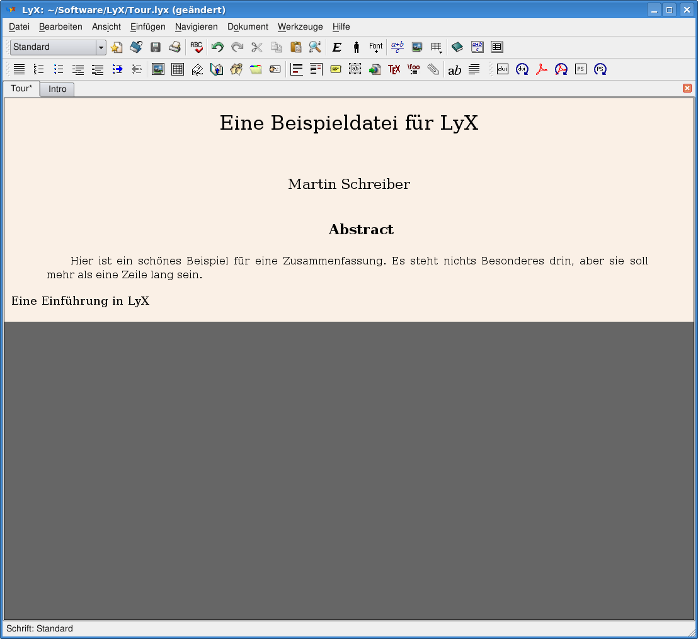Open paragraph settings lines icon
This screenshot has height=639, width=698.
tap(474, 69)
